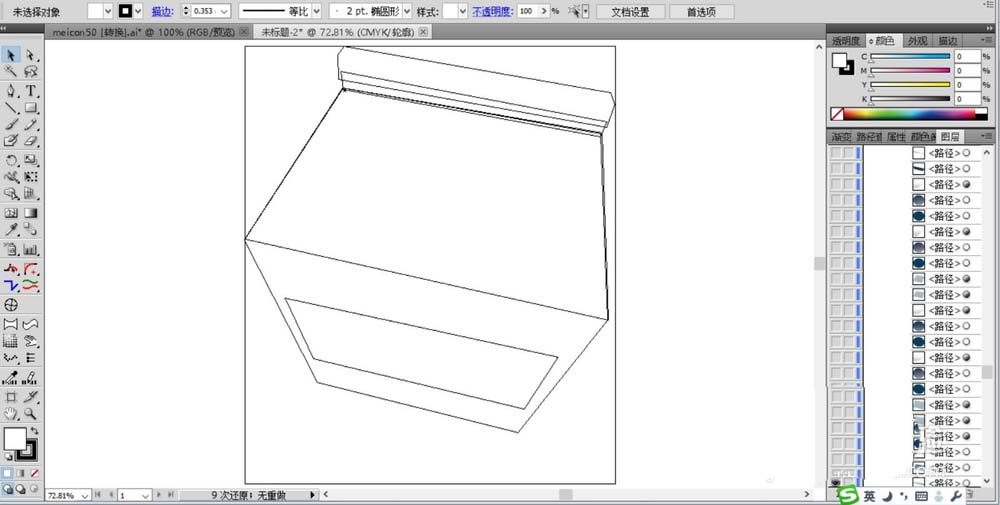Select the Zoom magnifier tool

point(31,414)
